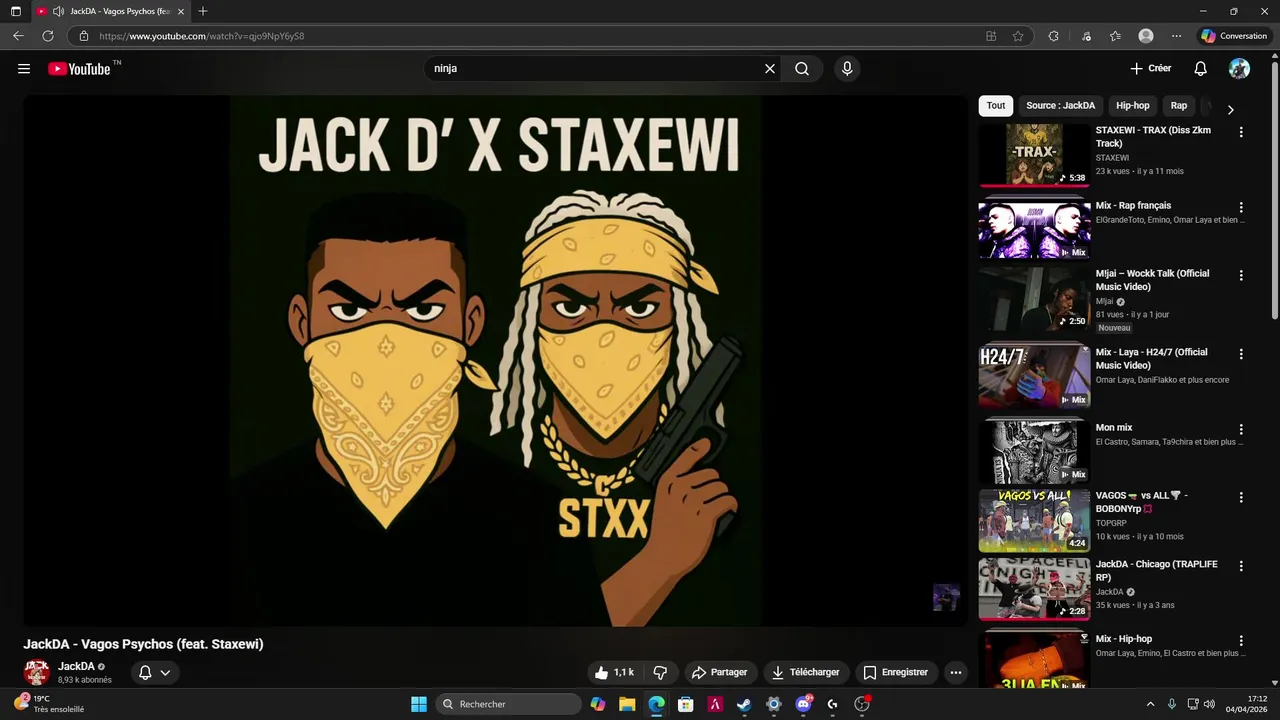Show hidden system tray icons
The width and height of the screenshot is (1280, 720).
pyautogui.click(x=1150, y=704)
